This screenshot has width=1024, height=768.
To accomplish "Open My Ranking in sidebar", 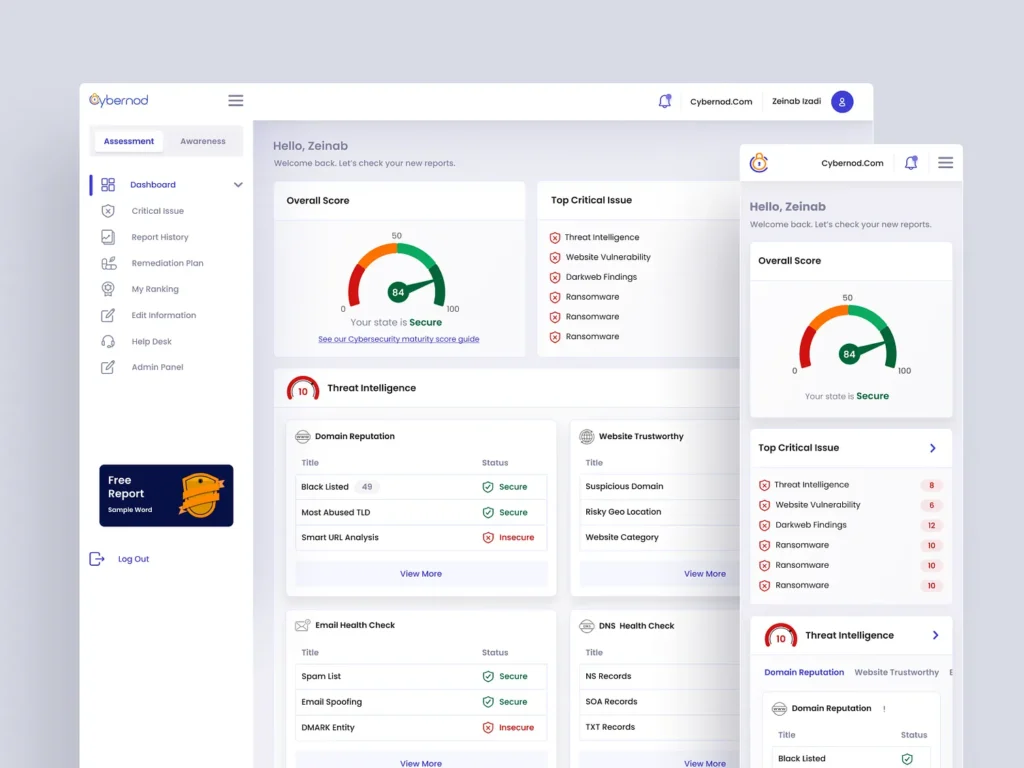I will (x=155, y=289).
